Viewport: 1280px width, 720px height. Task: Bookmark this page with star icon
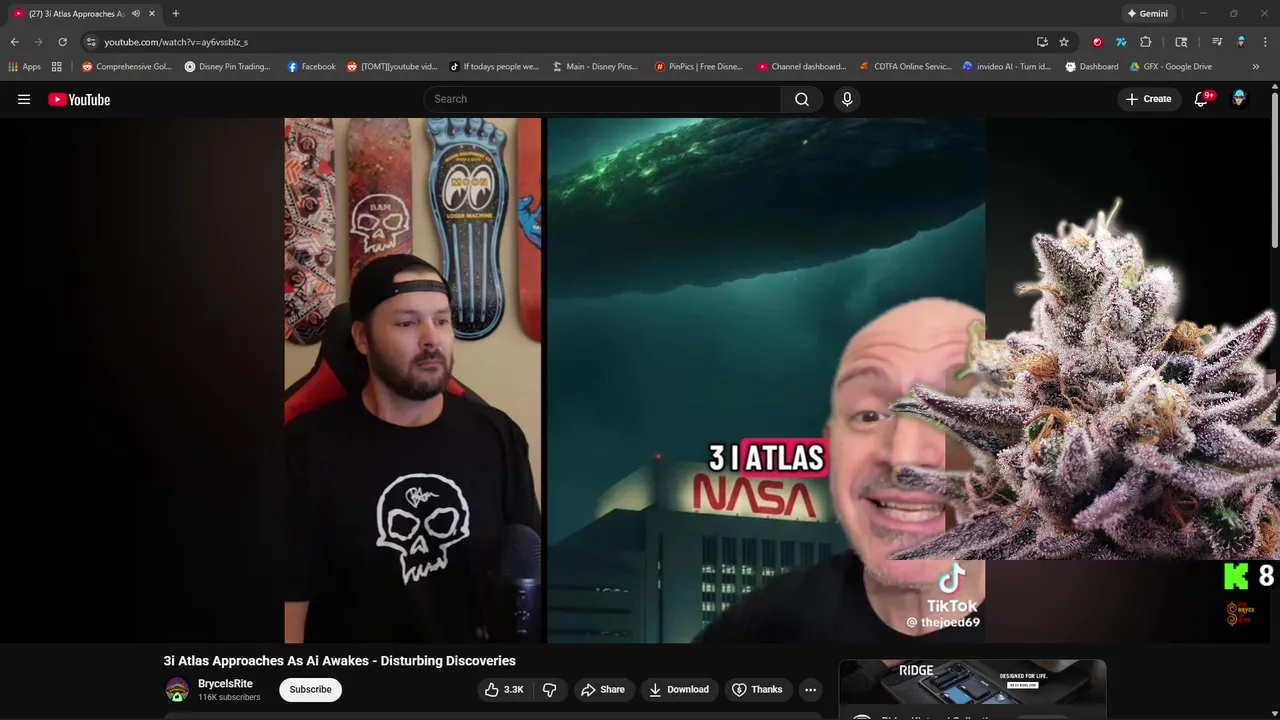point(1064,42)
